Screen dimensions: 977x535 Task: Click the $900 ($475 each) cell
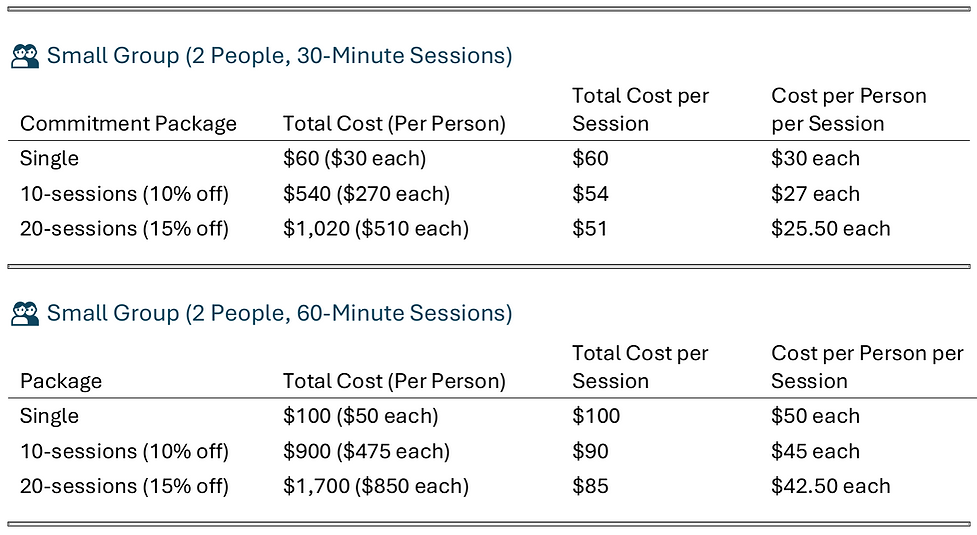point(366,451)
